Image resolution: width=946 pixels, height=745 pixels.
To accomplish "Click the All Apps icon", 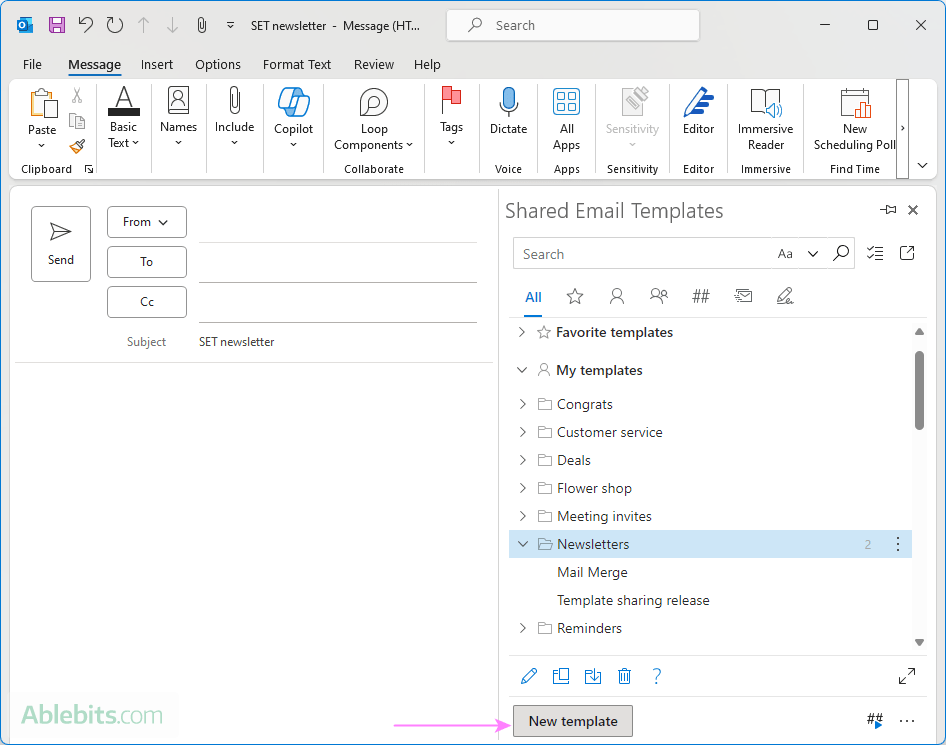I will point(566,110).
